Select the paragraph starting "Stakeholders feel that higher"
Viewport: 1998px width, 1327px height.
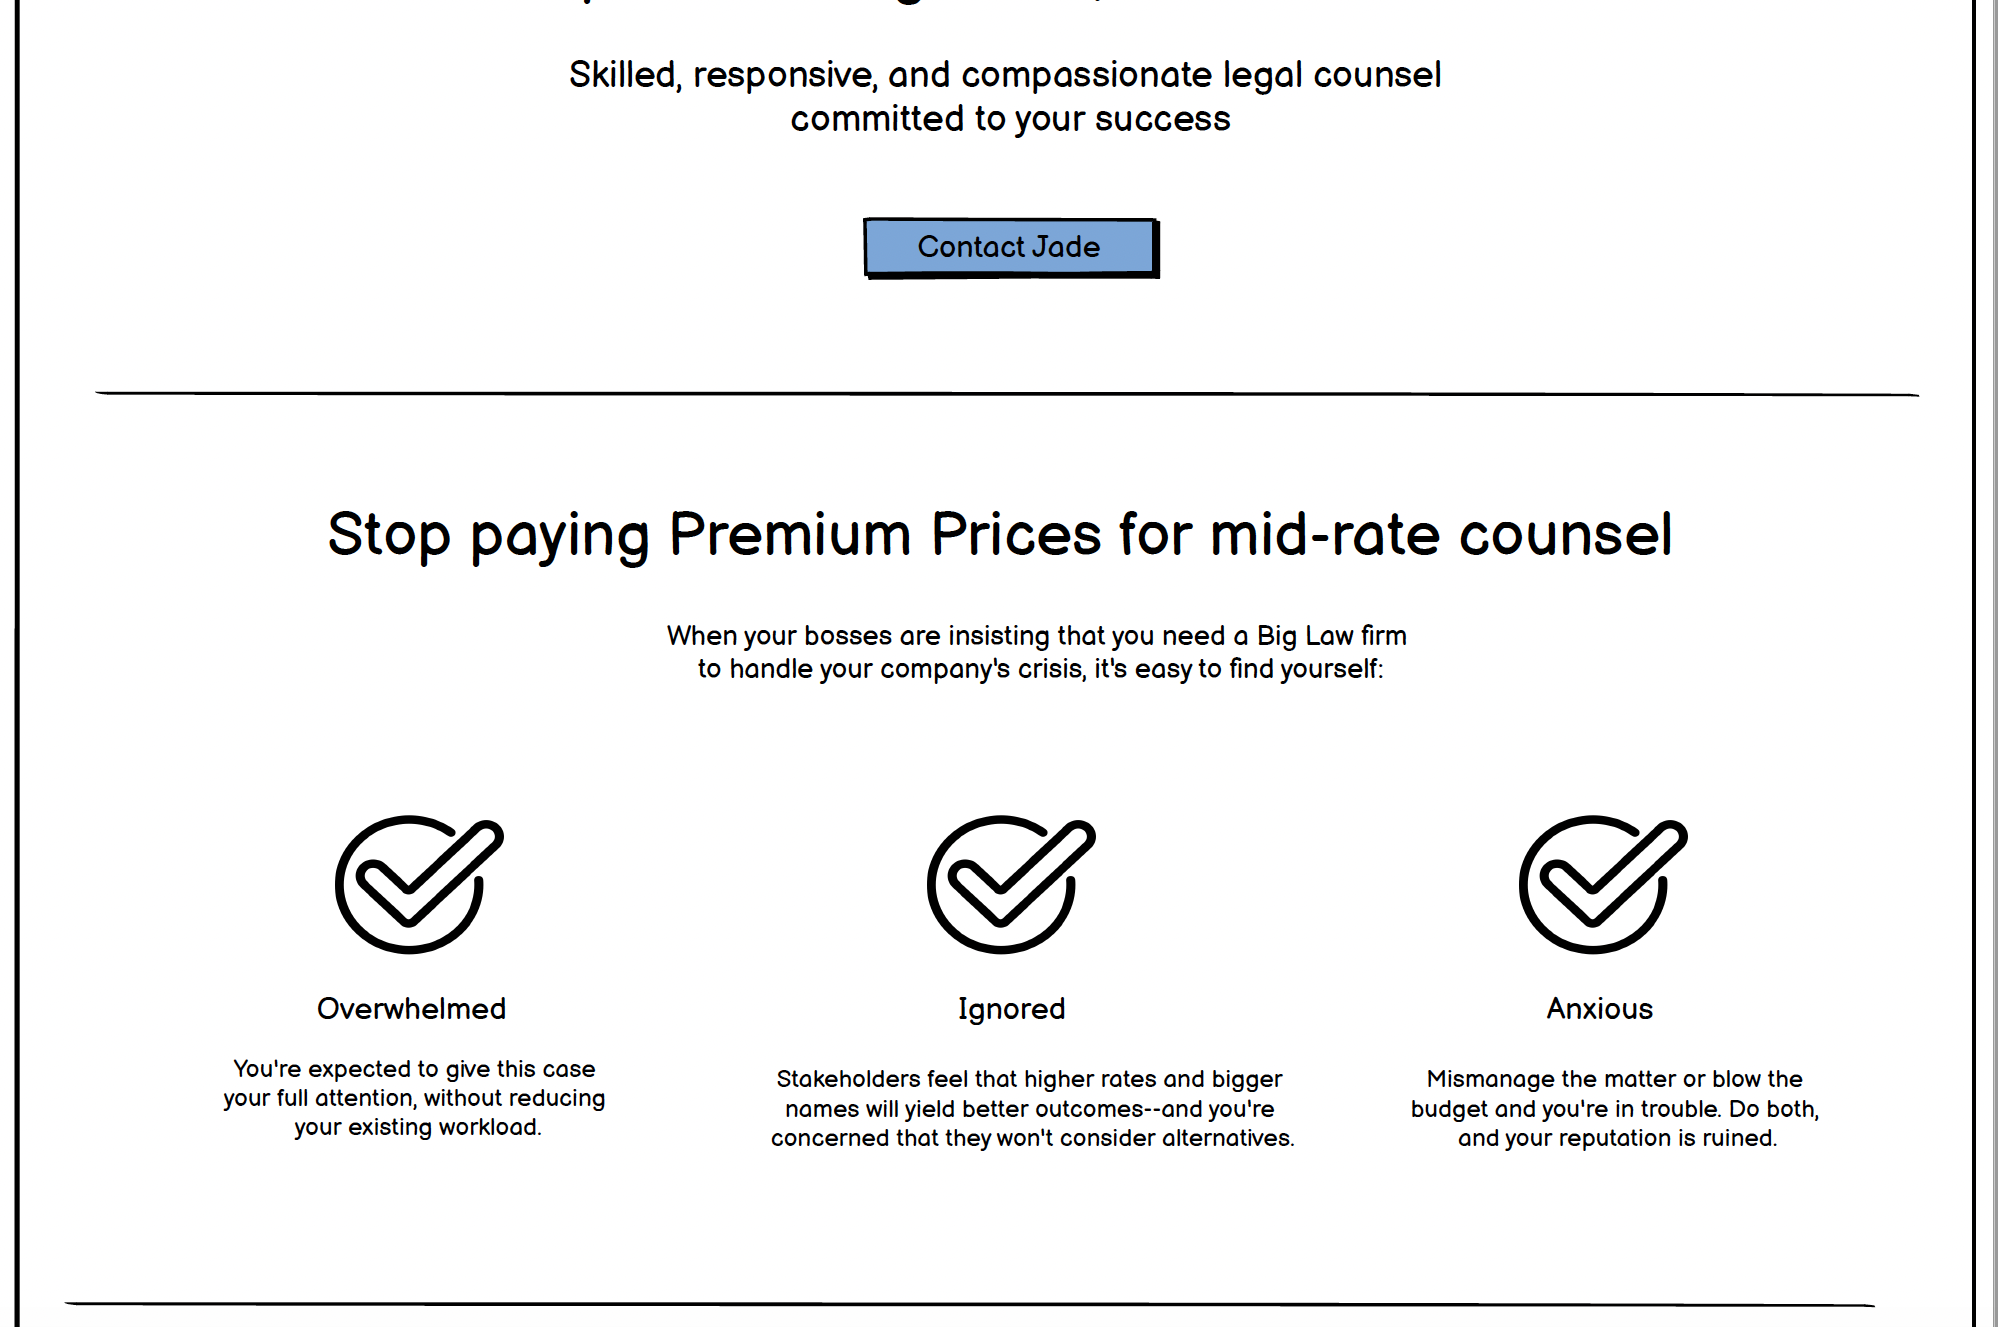tap(1032, 1108)
